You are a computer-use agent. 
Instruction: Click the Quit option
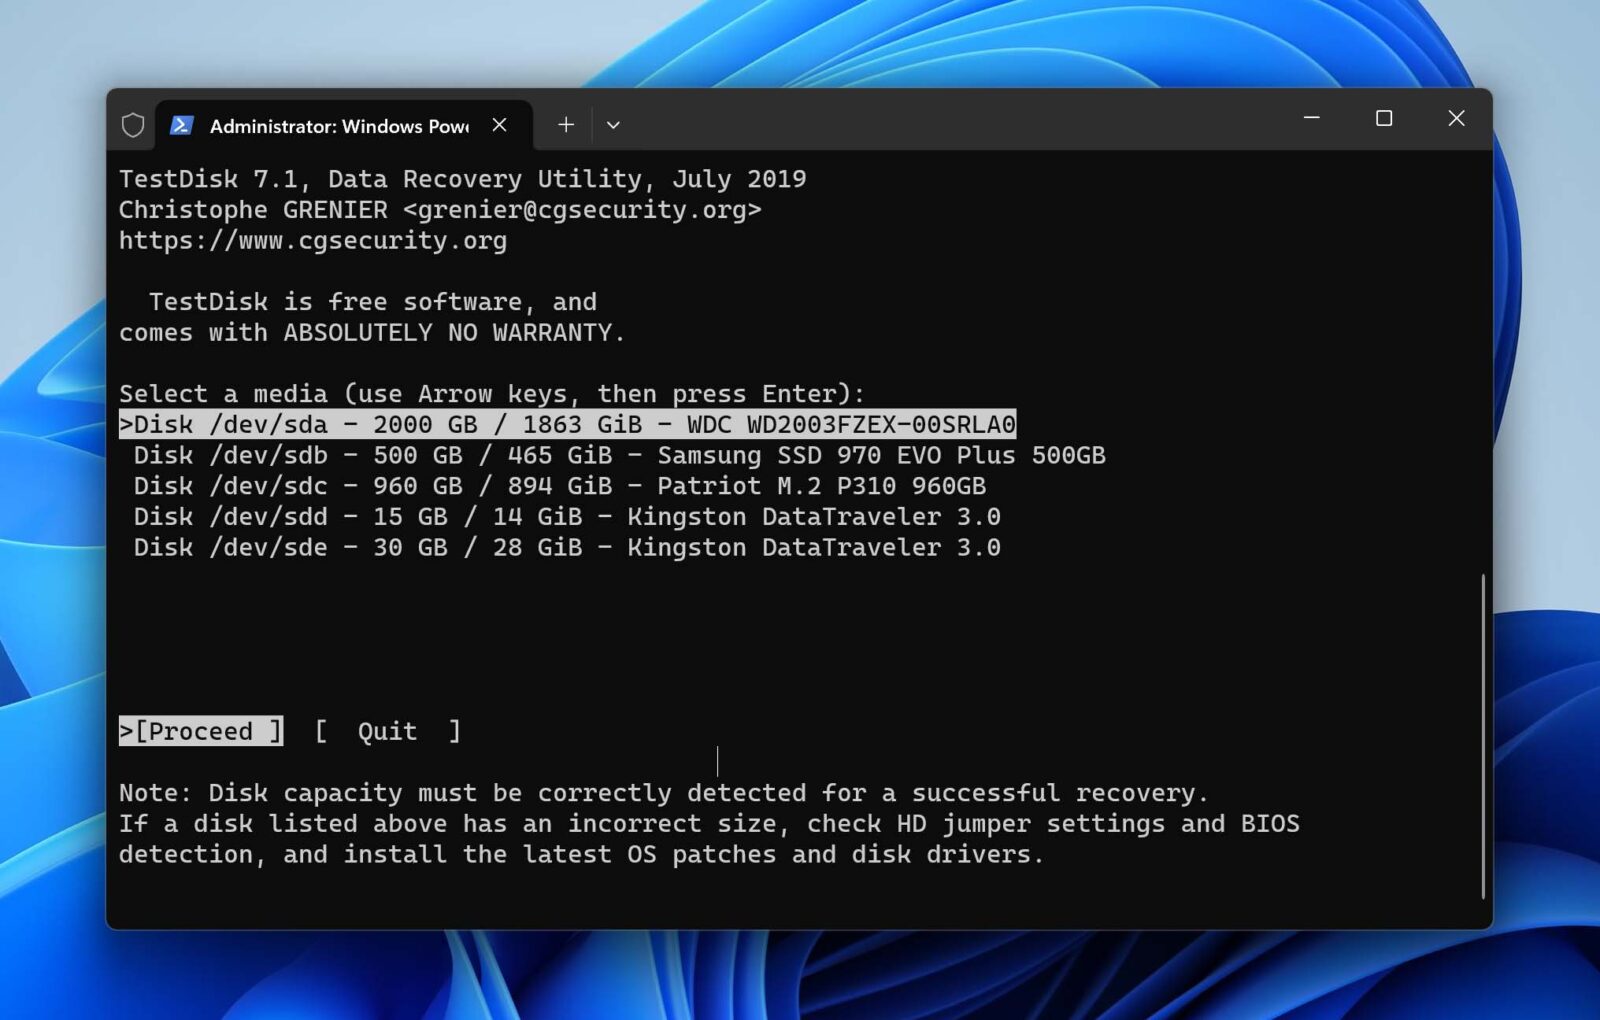[x=387, y=731]
